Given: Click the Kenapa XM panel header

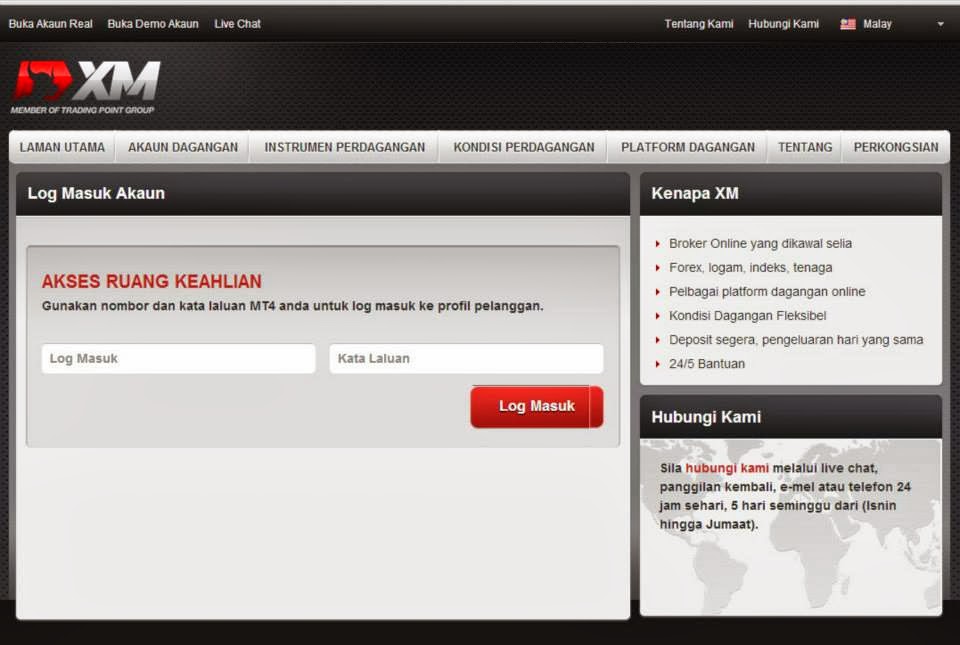Looking at the screenshot, I should pos(791,194).
